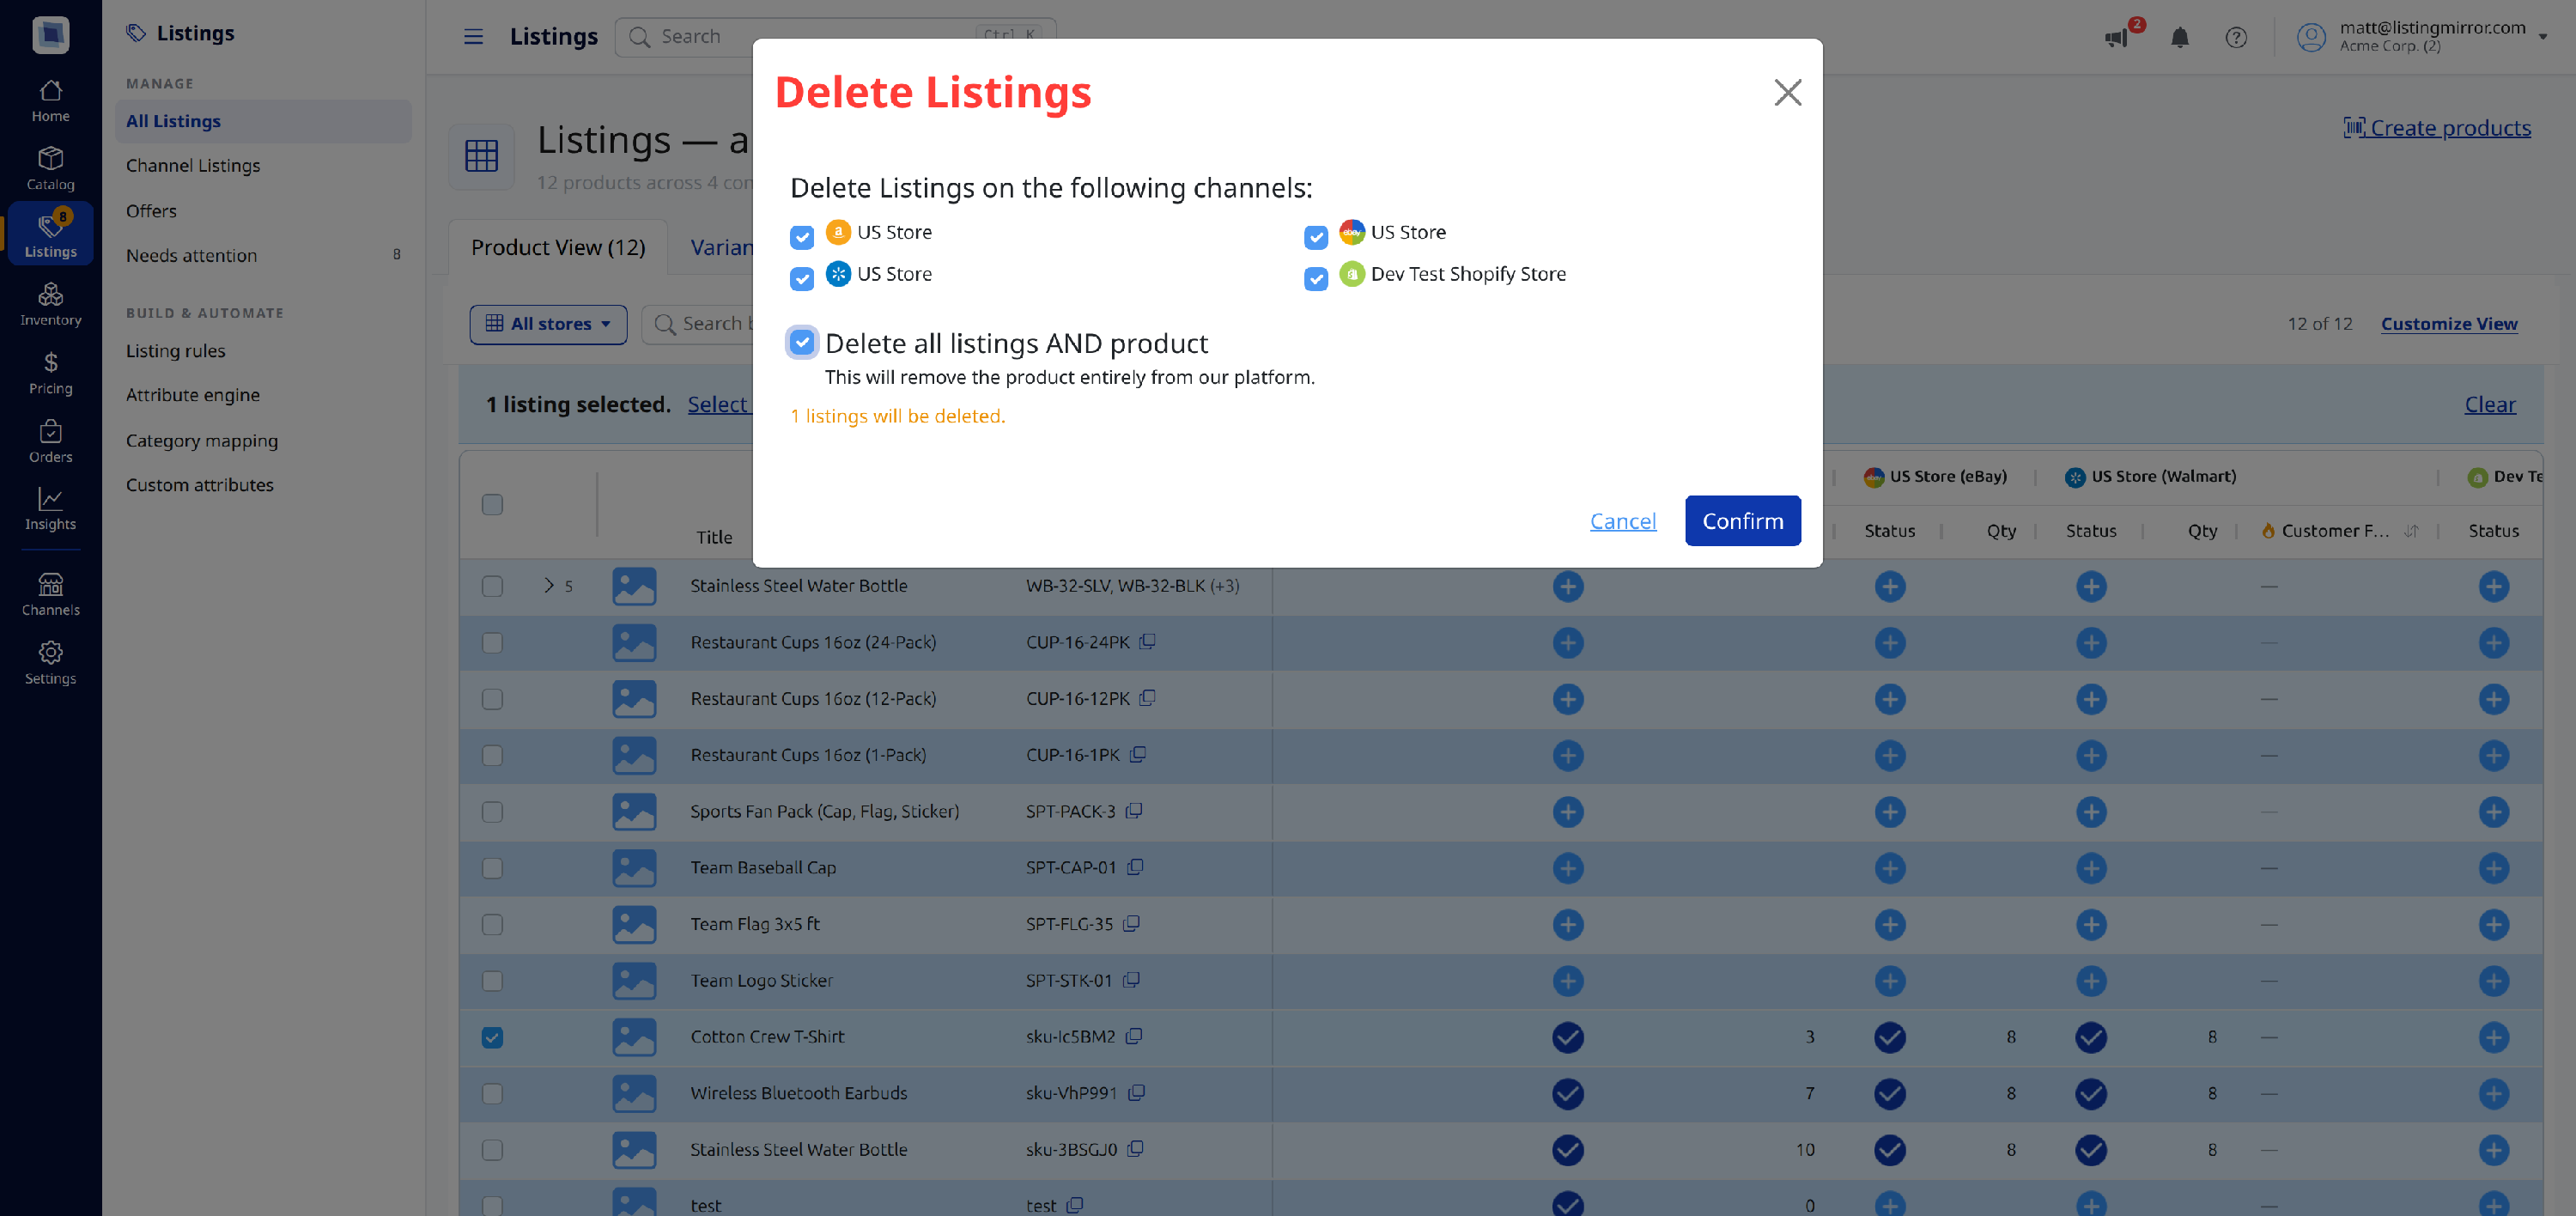The image size is (2576, 1216).
Task: Uncheck Dev Test Shopify Store checkbox
Action: click(1315, 279)
